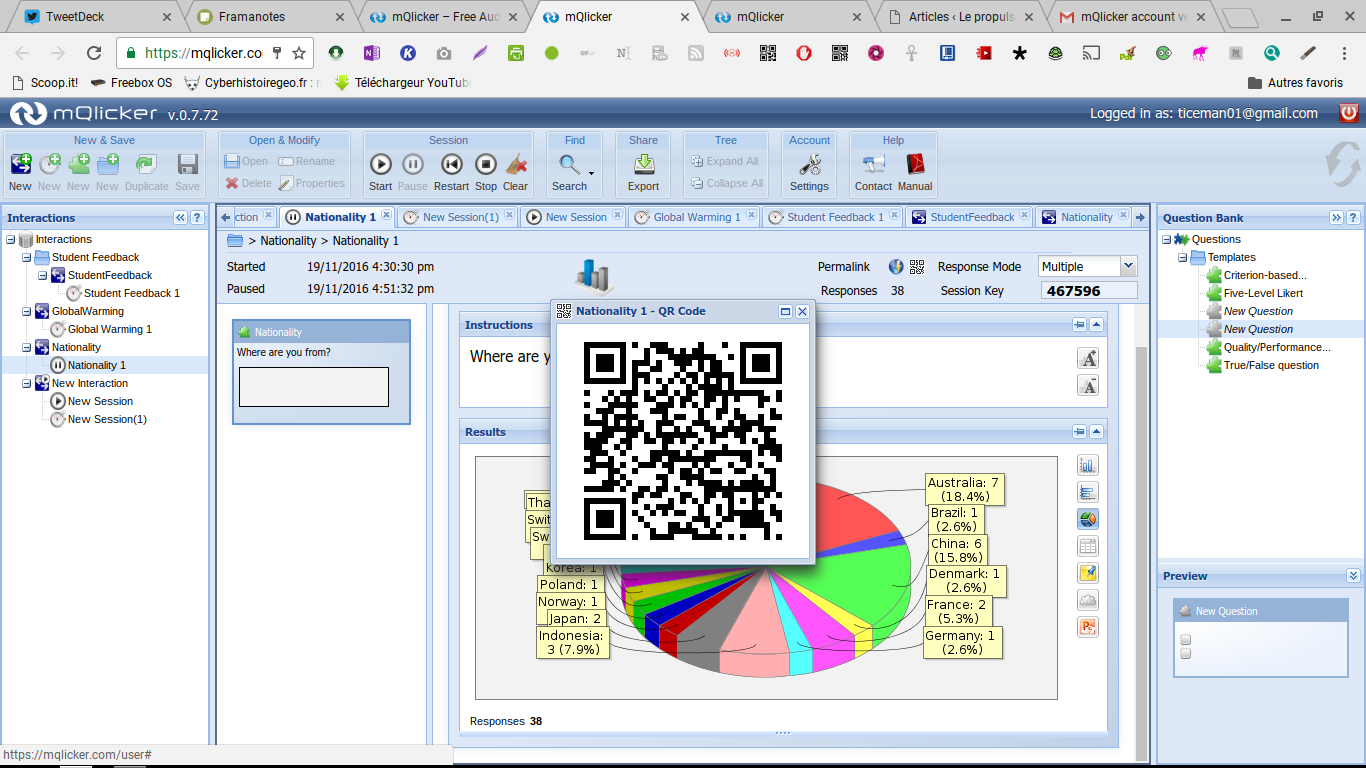Export results to PowerPoint icon
The width and height of the screenshot is (1366, 768).
(x=1088, y=627)
